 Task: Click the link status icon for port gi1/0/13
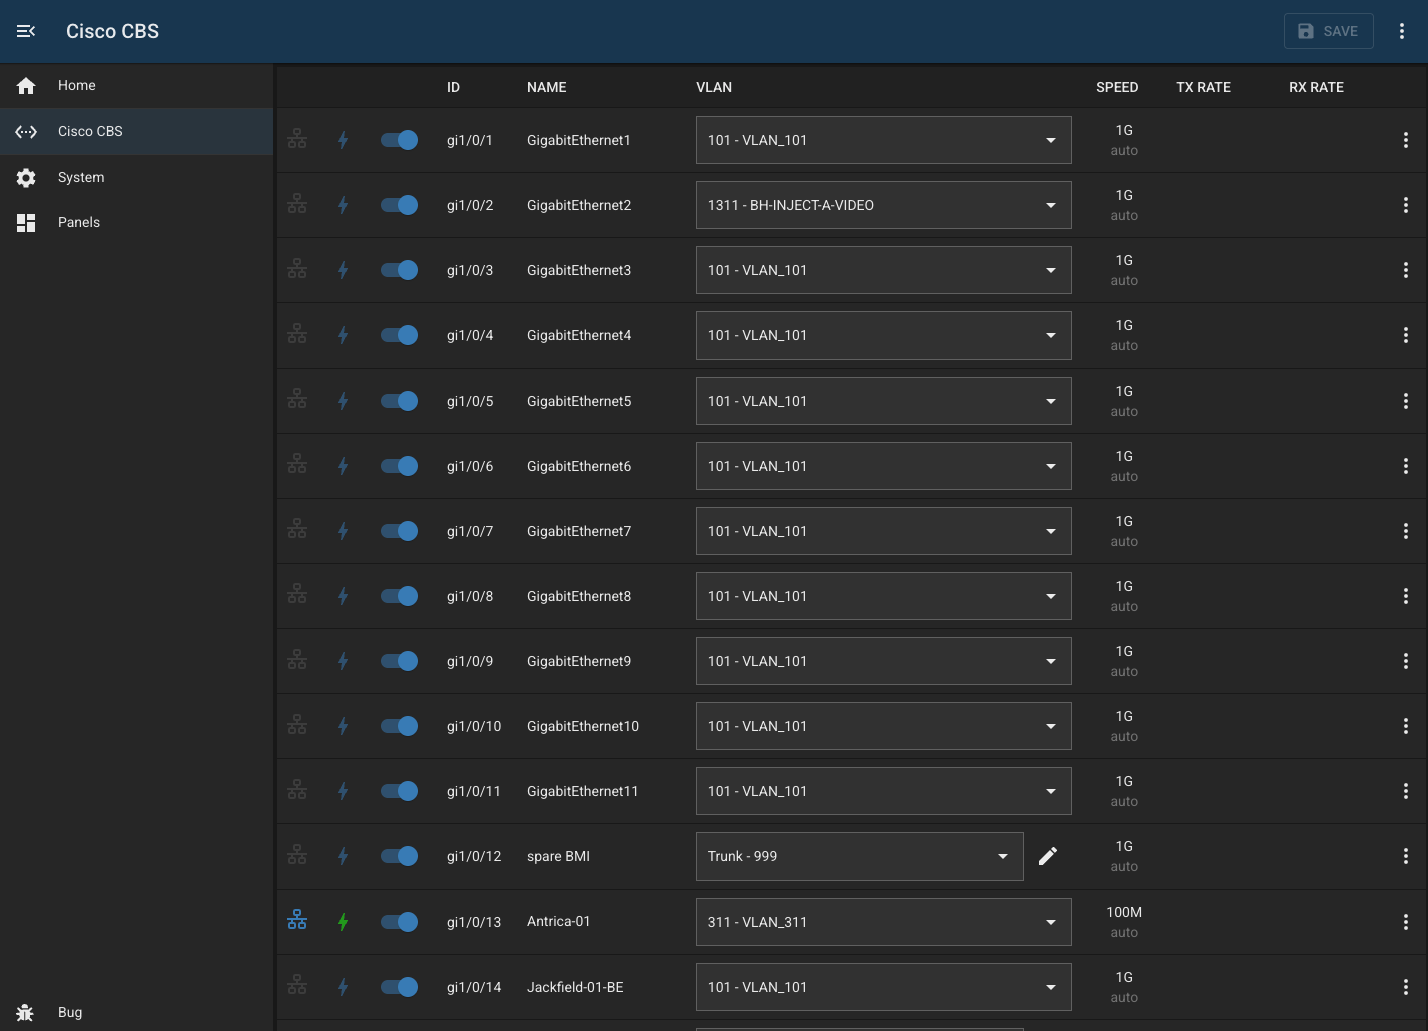(296, 921)
